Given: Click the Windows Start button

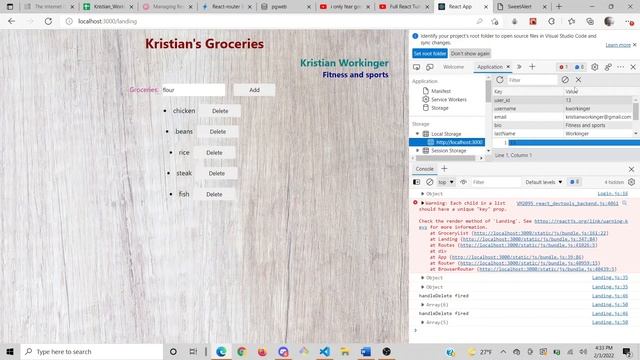Looking at the screenshot, I should (x=10, y=351).
